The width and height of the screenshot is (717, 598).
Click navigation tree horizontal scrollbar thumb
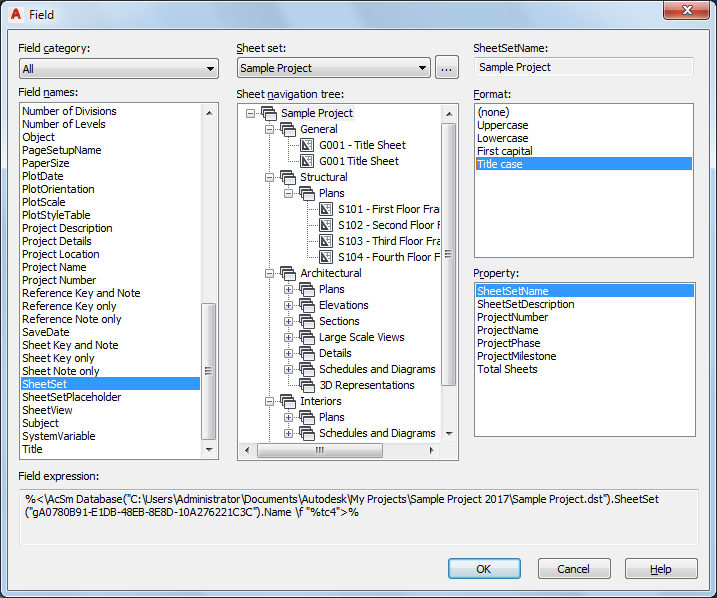tap(320, 450)
